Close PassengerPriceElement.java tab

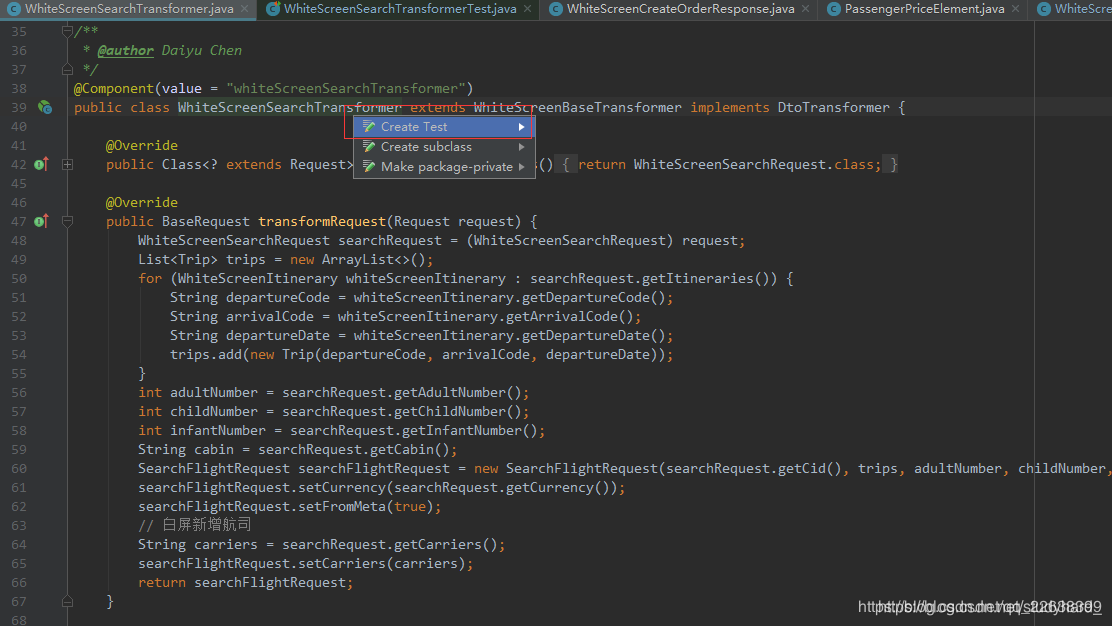(x=1015, y=9)
